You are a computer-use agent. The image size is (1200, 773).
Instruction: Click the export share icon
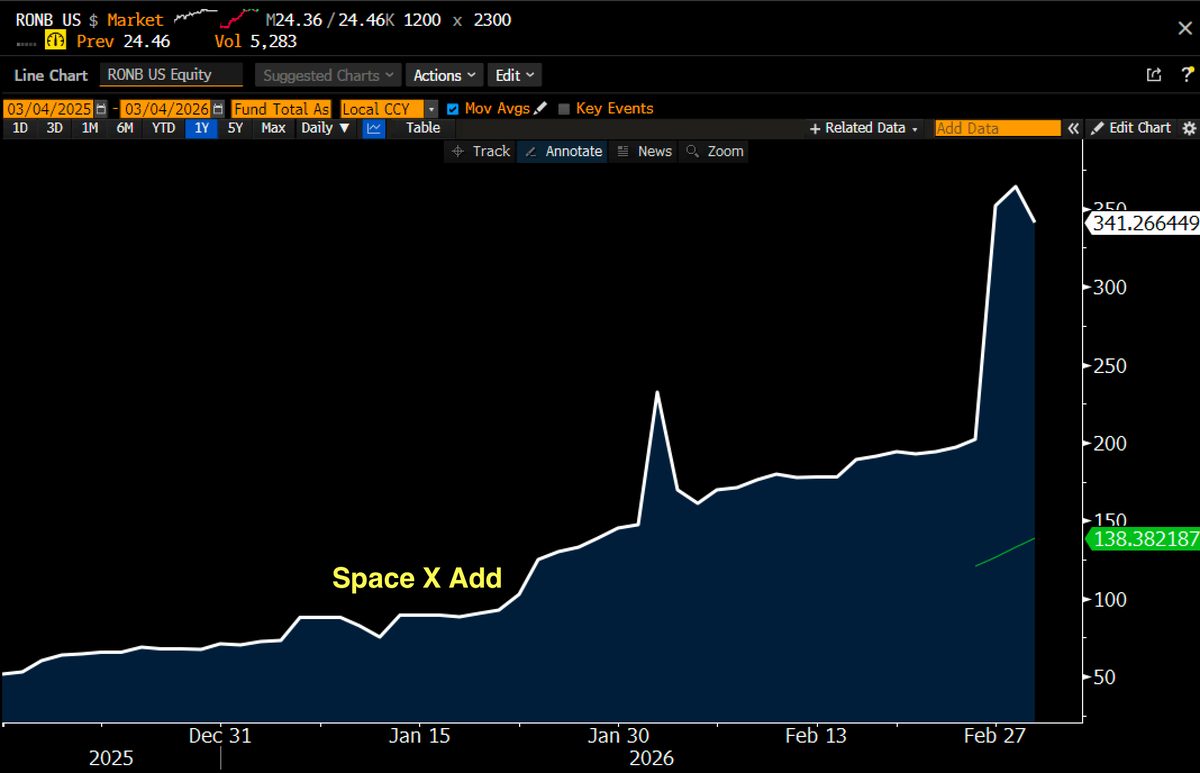(x=1153, y=75)
